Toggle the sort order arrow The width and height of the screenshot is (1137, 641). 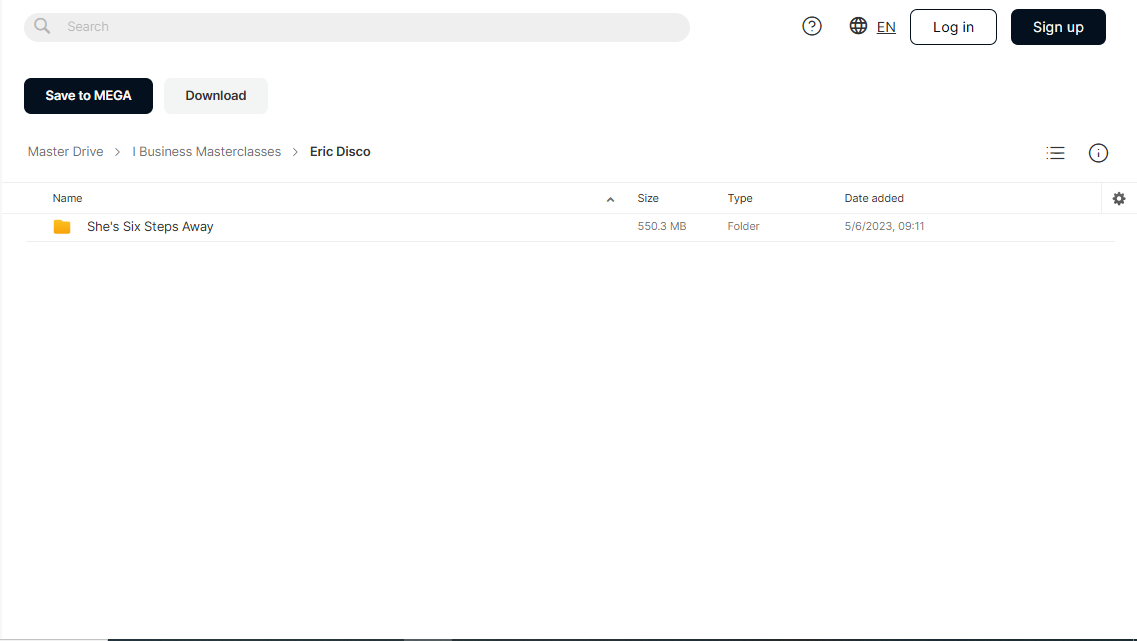[x=611, y=199]
